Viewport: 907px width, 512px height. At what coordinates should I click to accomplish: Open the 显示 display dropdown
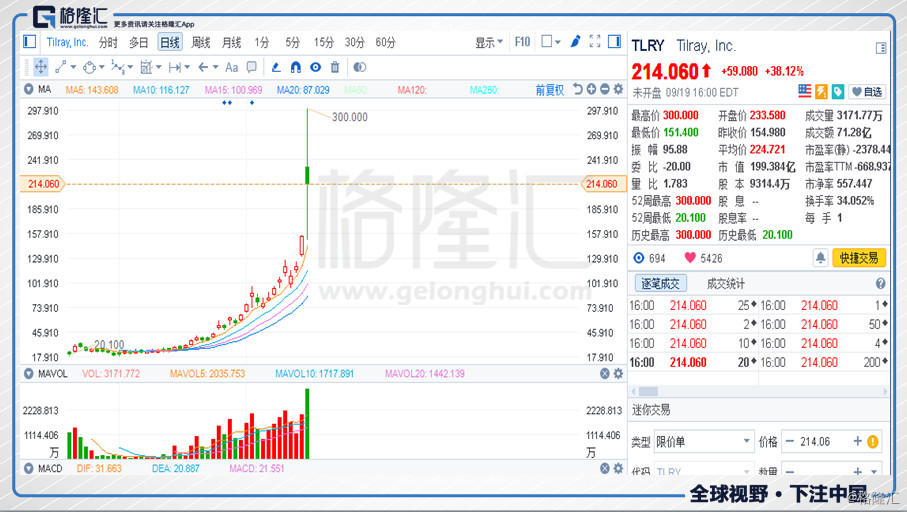(489, 42)
